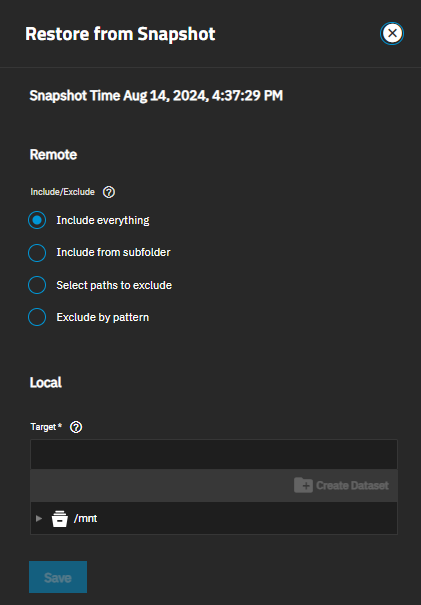Pick Select paths to exclude option

(x=37, y=285)
